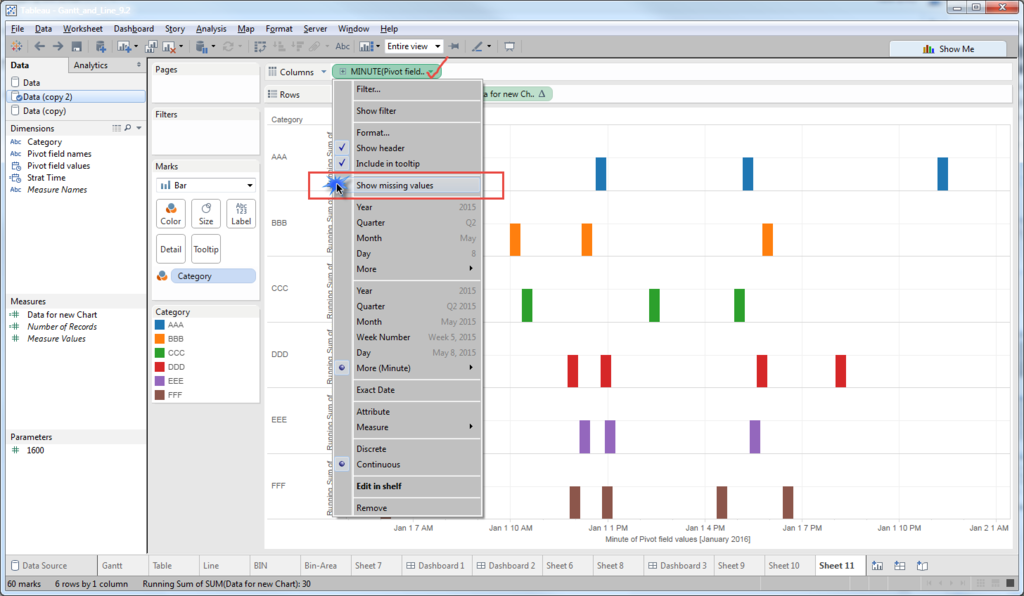This screenshot has width=1024, height=596.
Task: Click the new story icon in the tab bar
Action: pos(922,566)
